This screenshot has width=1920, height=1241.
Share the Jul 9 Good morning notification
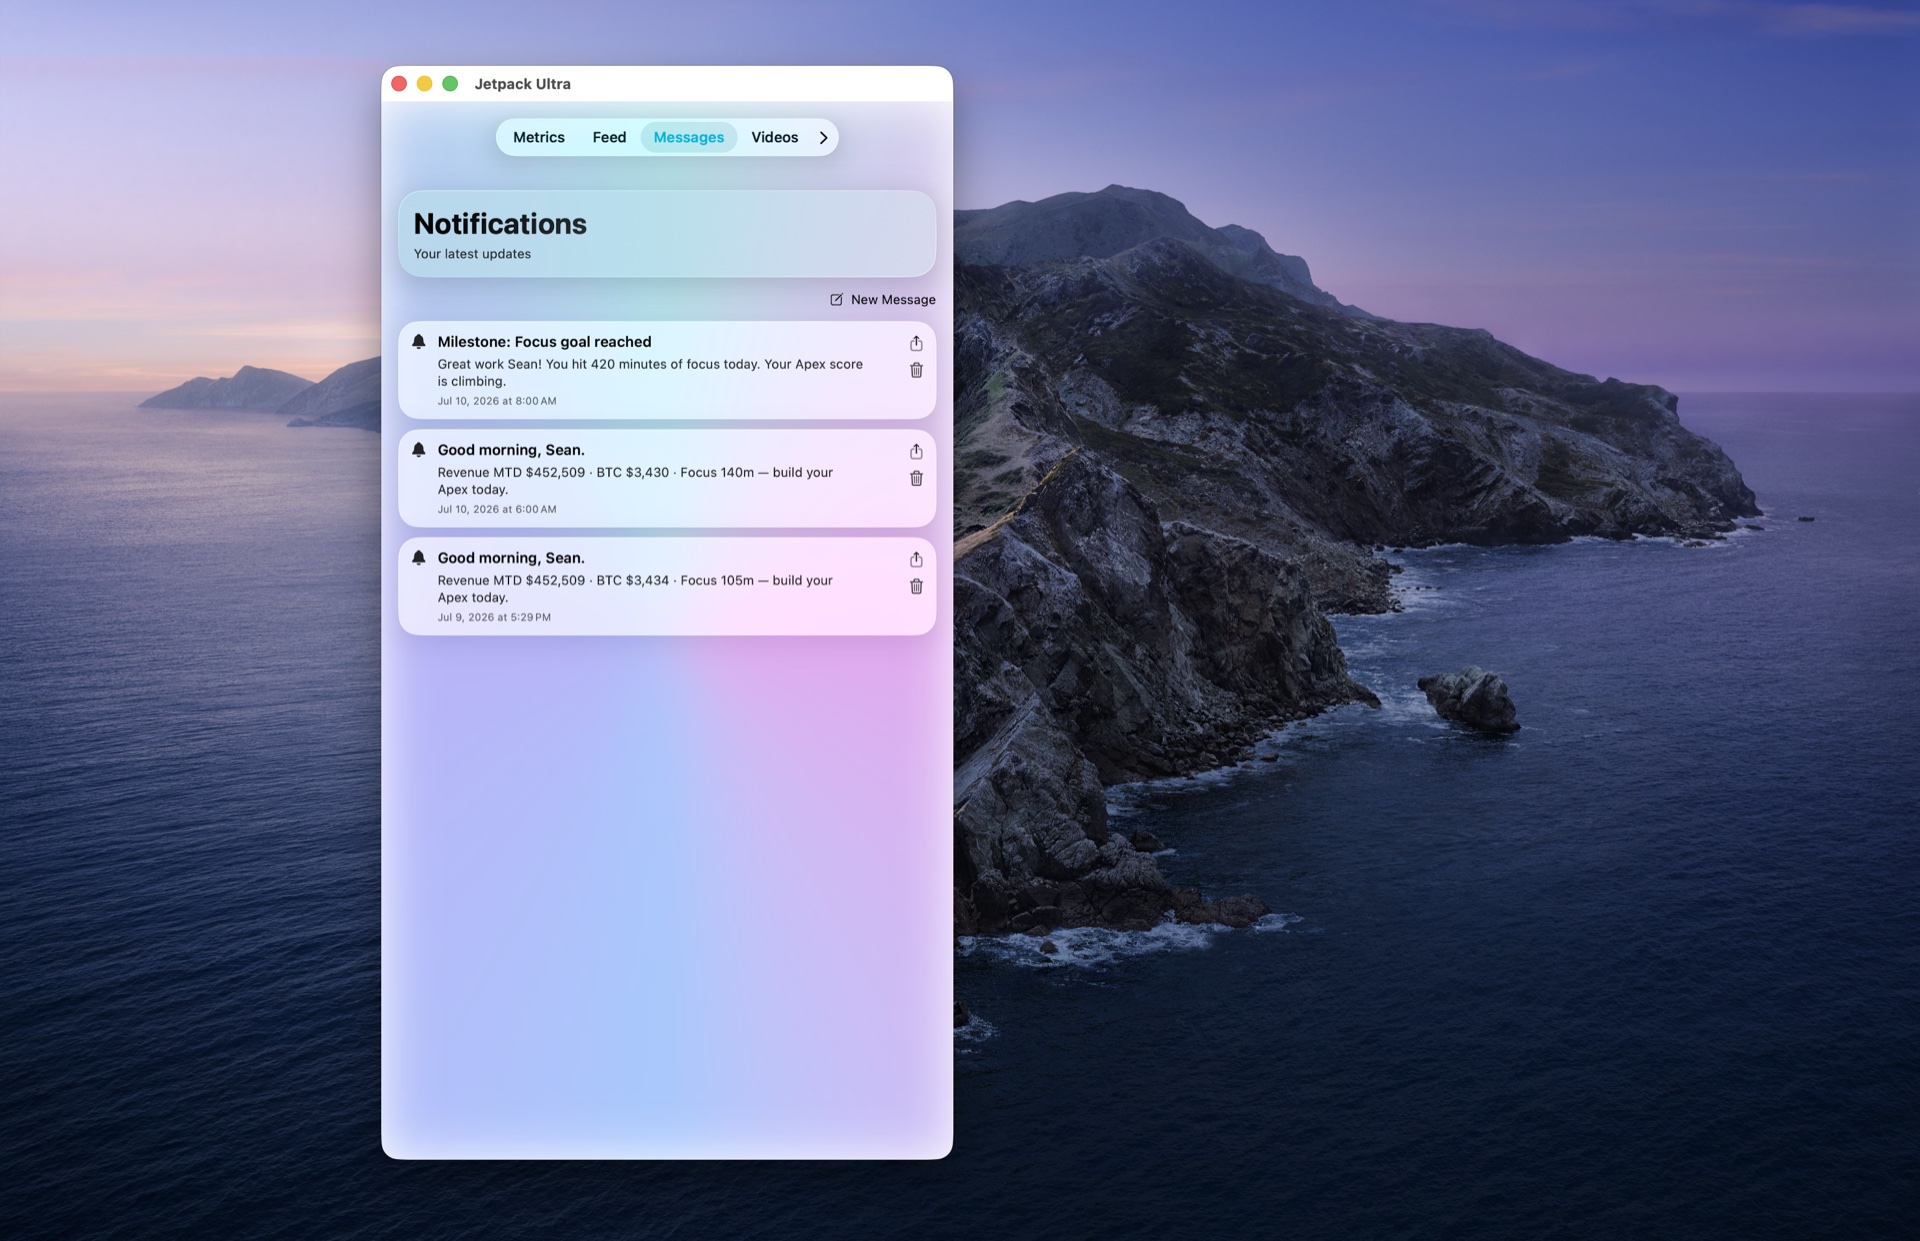click(x=916, y=559)
